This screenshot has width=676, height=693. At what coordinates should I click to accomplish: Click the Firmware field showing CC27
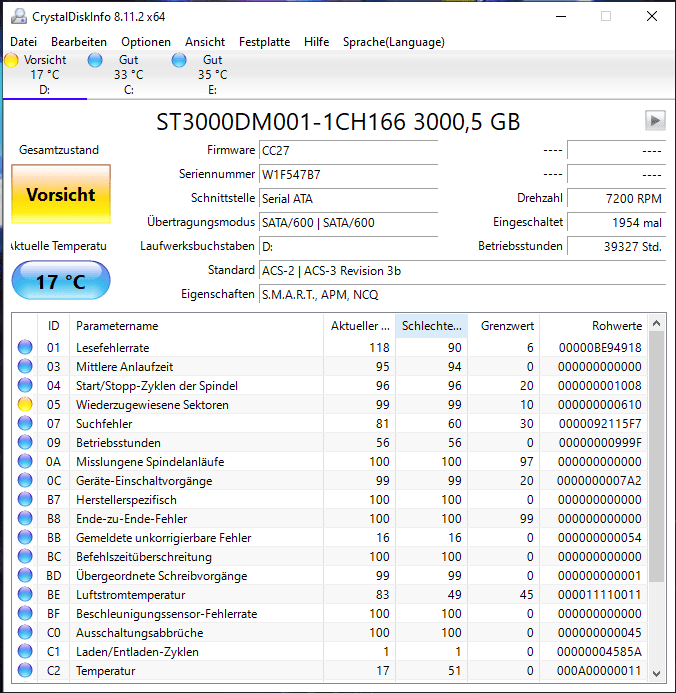(348, 151)
